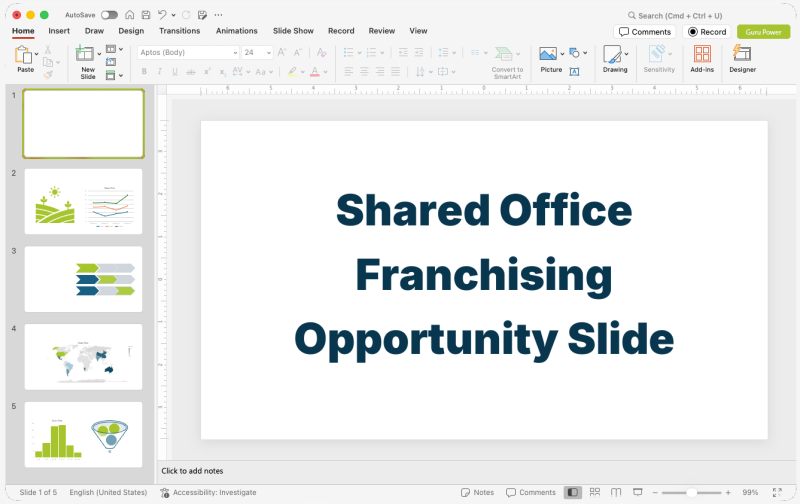Open the Review tab

[x=382, y=31]
